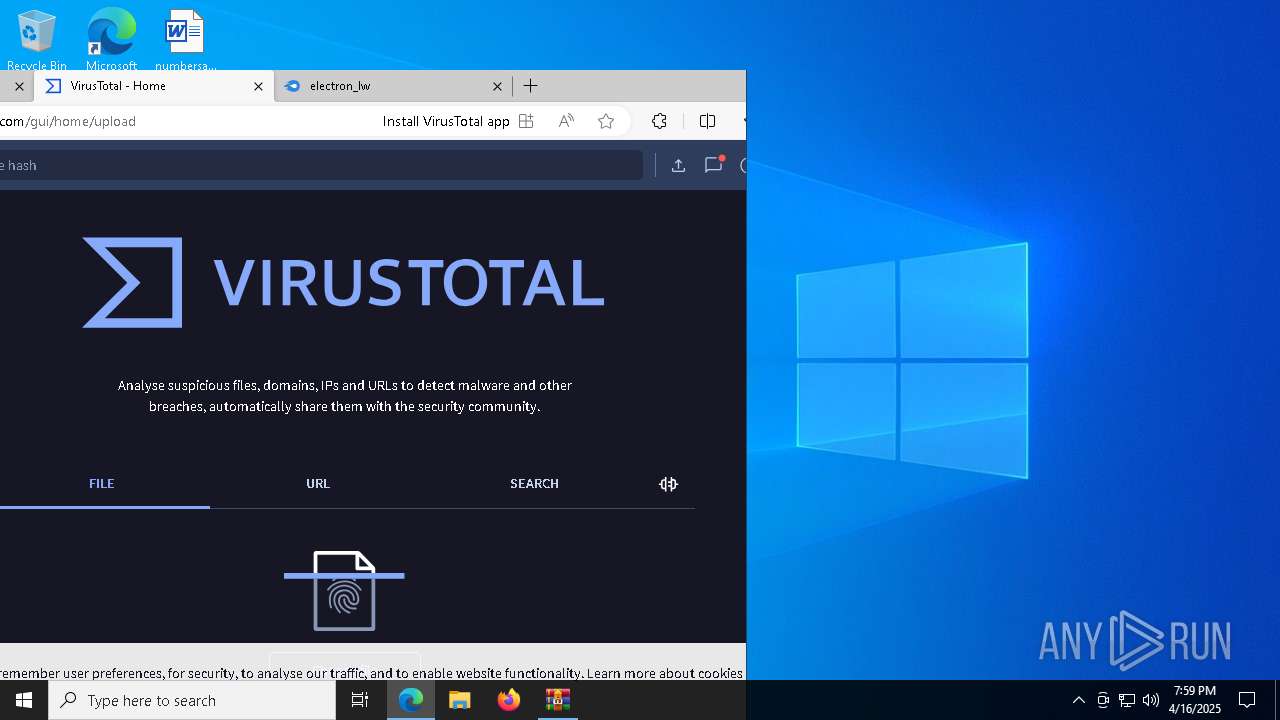Click Install VirusTotal app text

click(446, 121)
